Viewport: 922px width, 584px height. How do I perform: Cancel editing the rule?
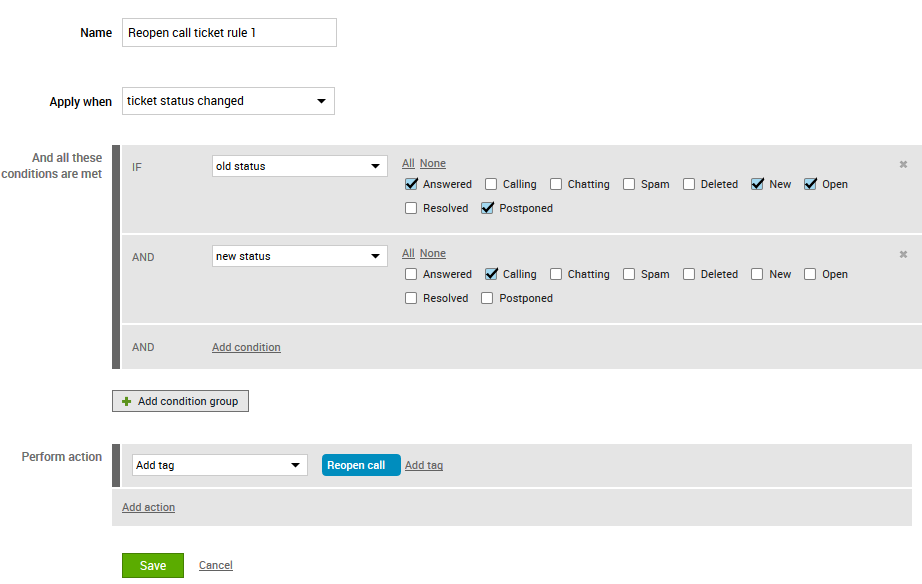pos(216,565)
